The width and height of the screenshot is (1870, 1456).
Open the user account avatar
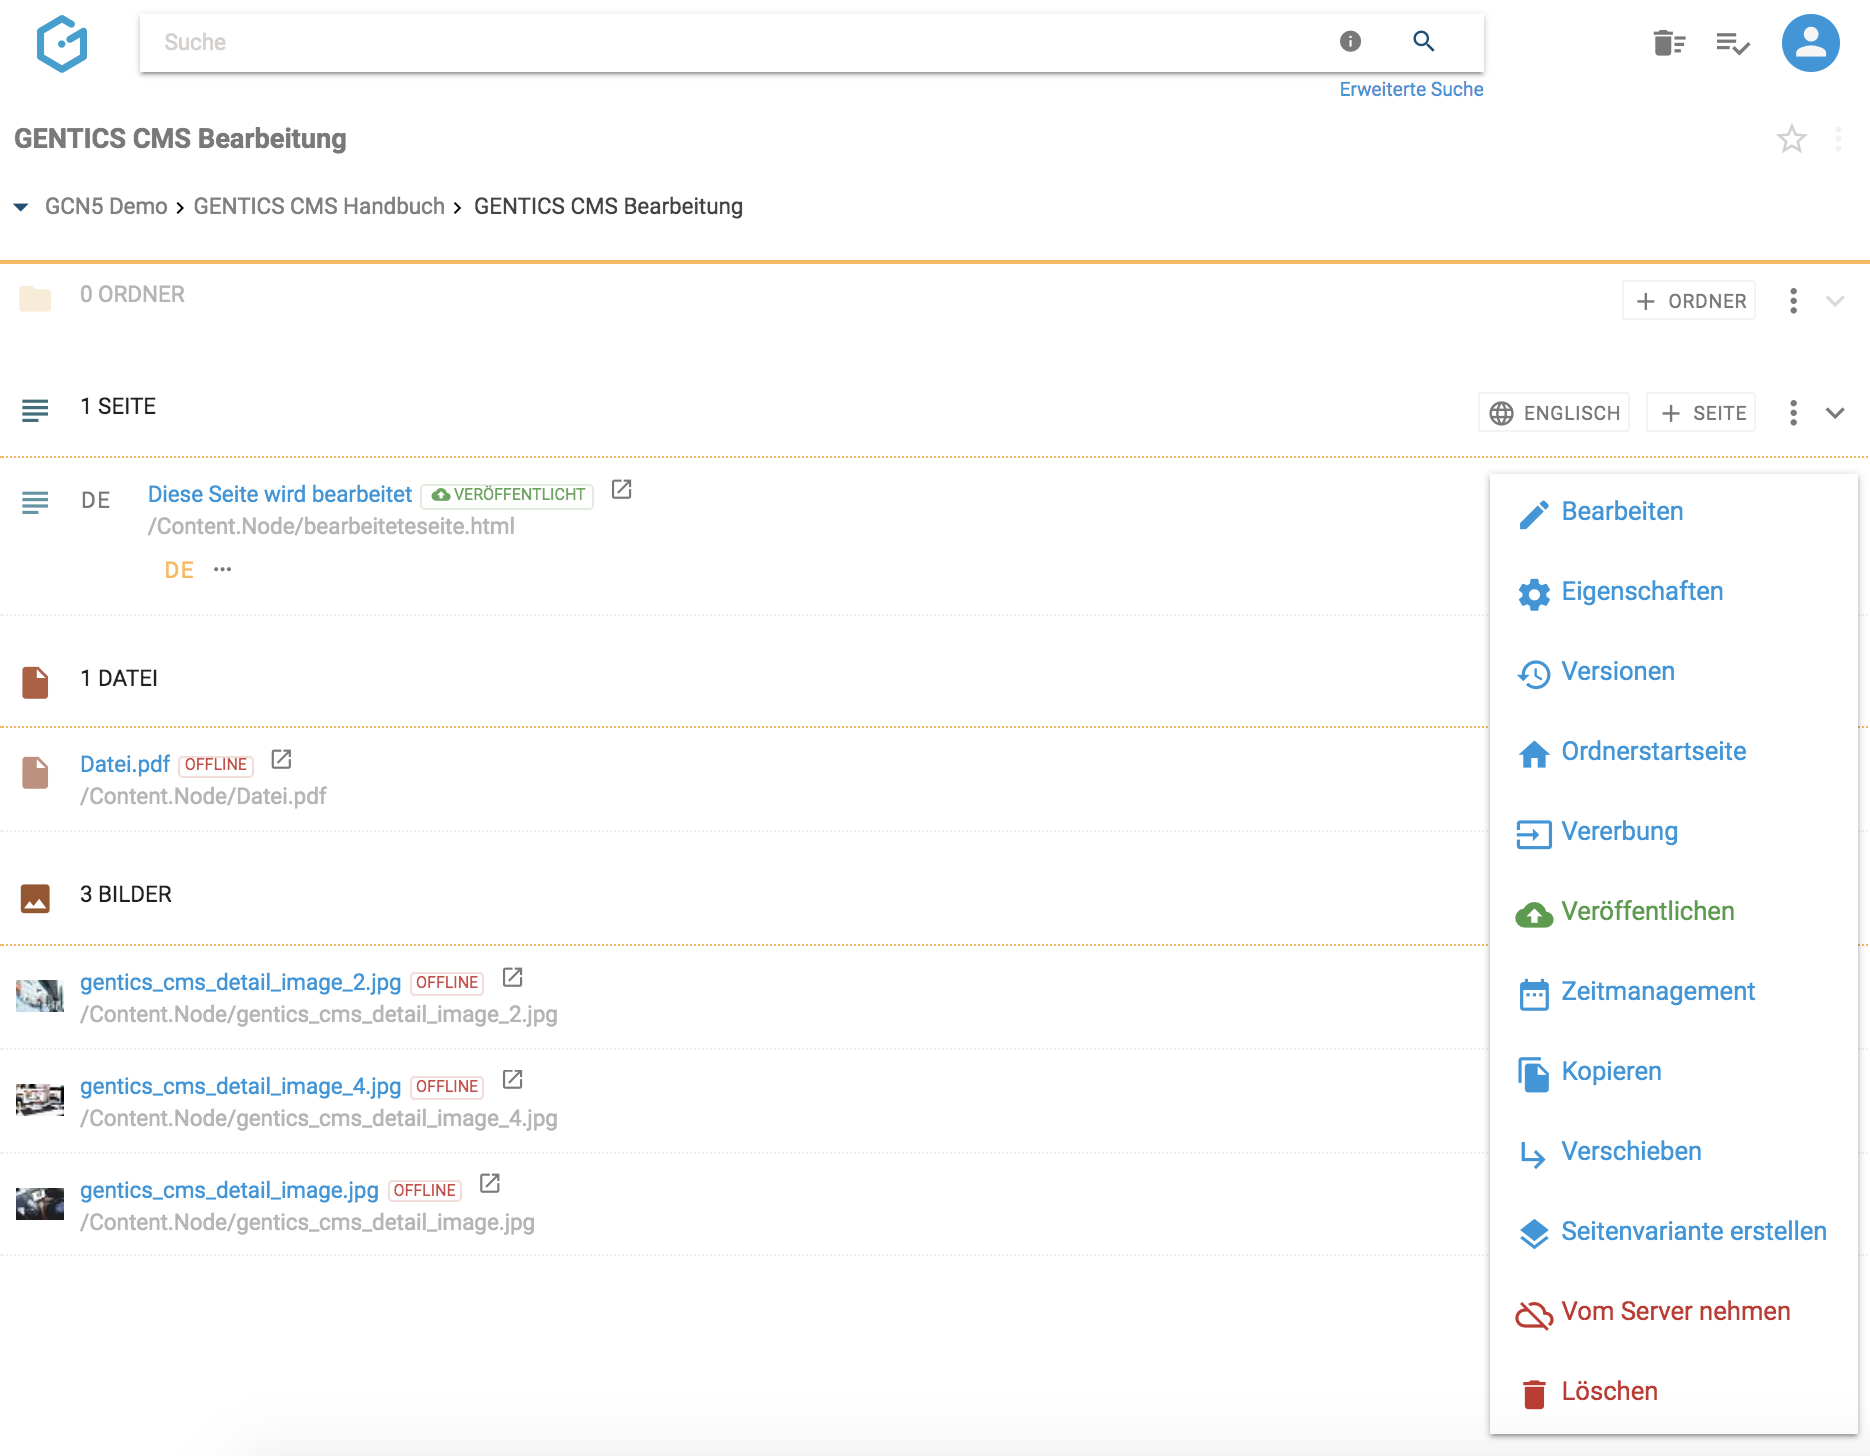tap(1810, 43)
